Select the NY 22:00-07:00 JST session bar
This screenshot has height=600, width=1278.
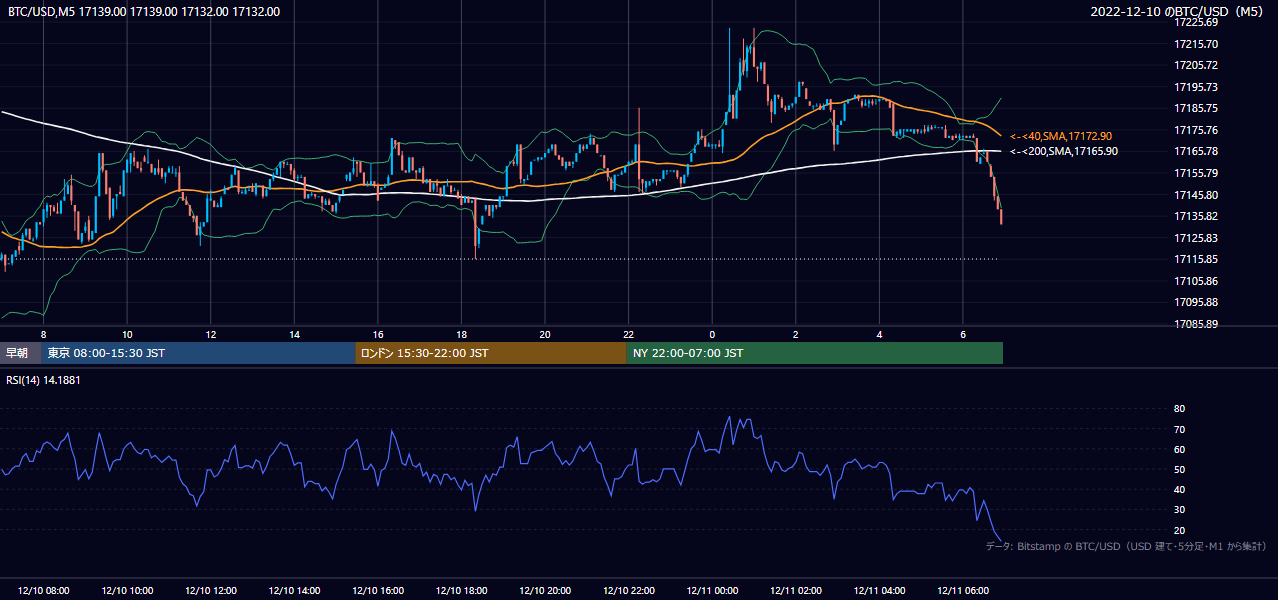click(x=815, y=353)
